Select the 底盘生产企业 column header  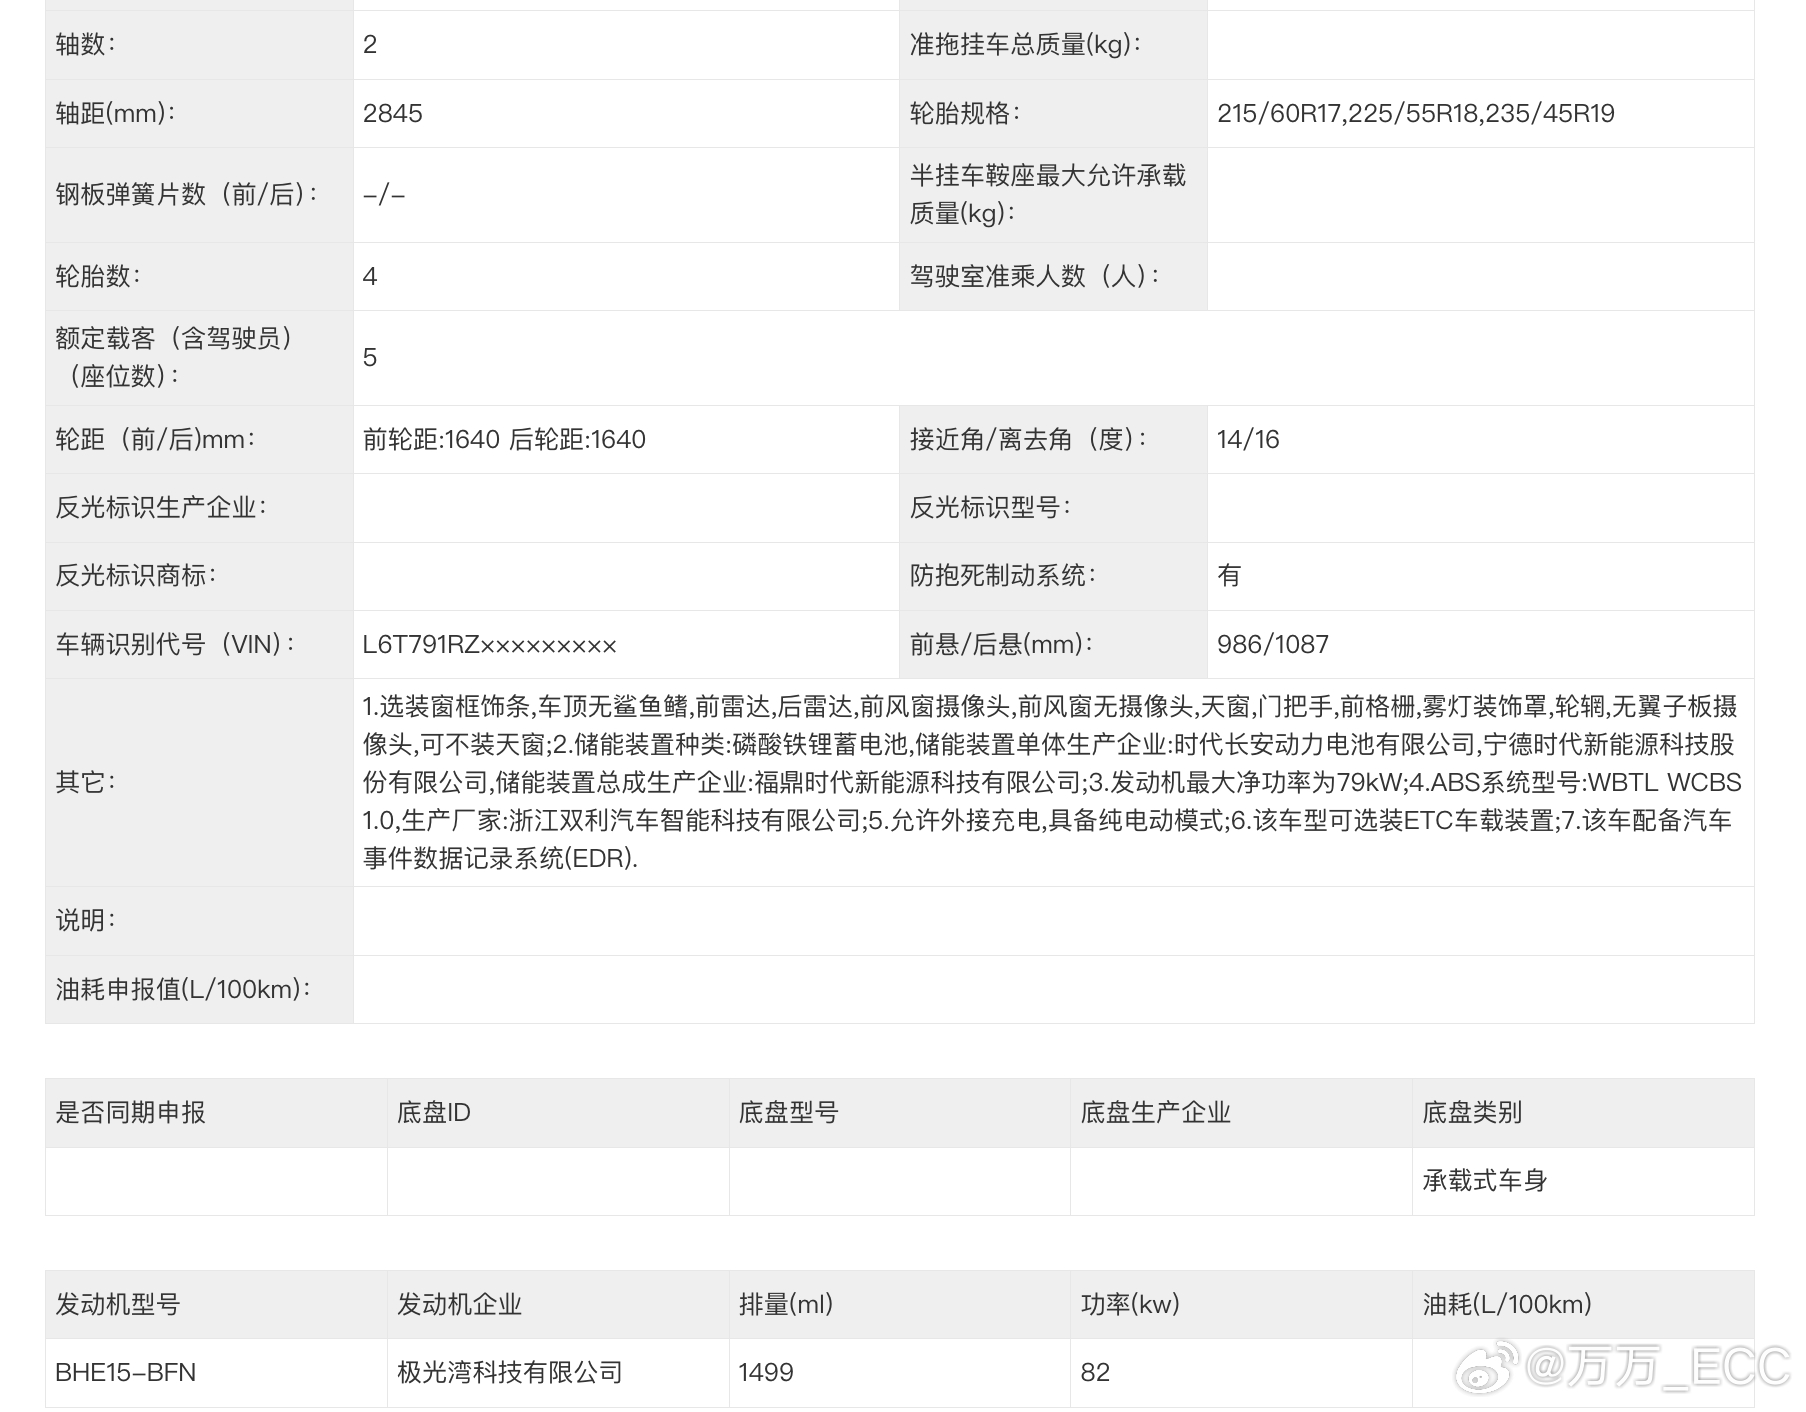[x=1155, y=1112]
